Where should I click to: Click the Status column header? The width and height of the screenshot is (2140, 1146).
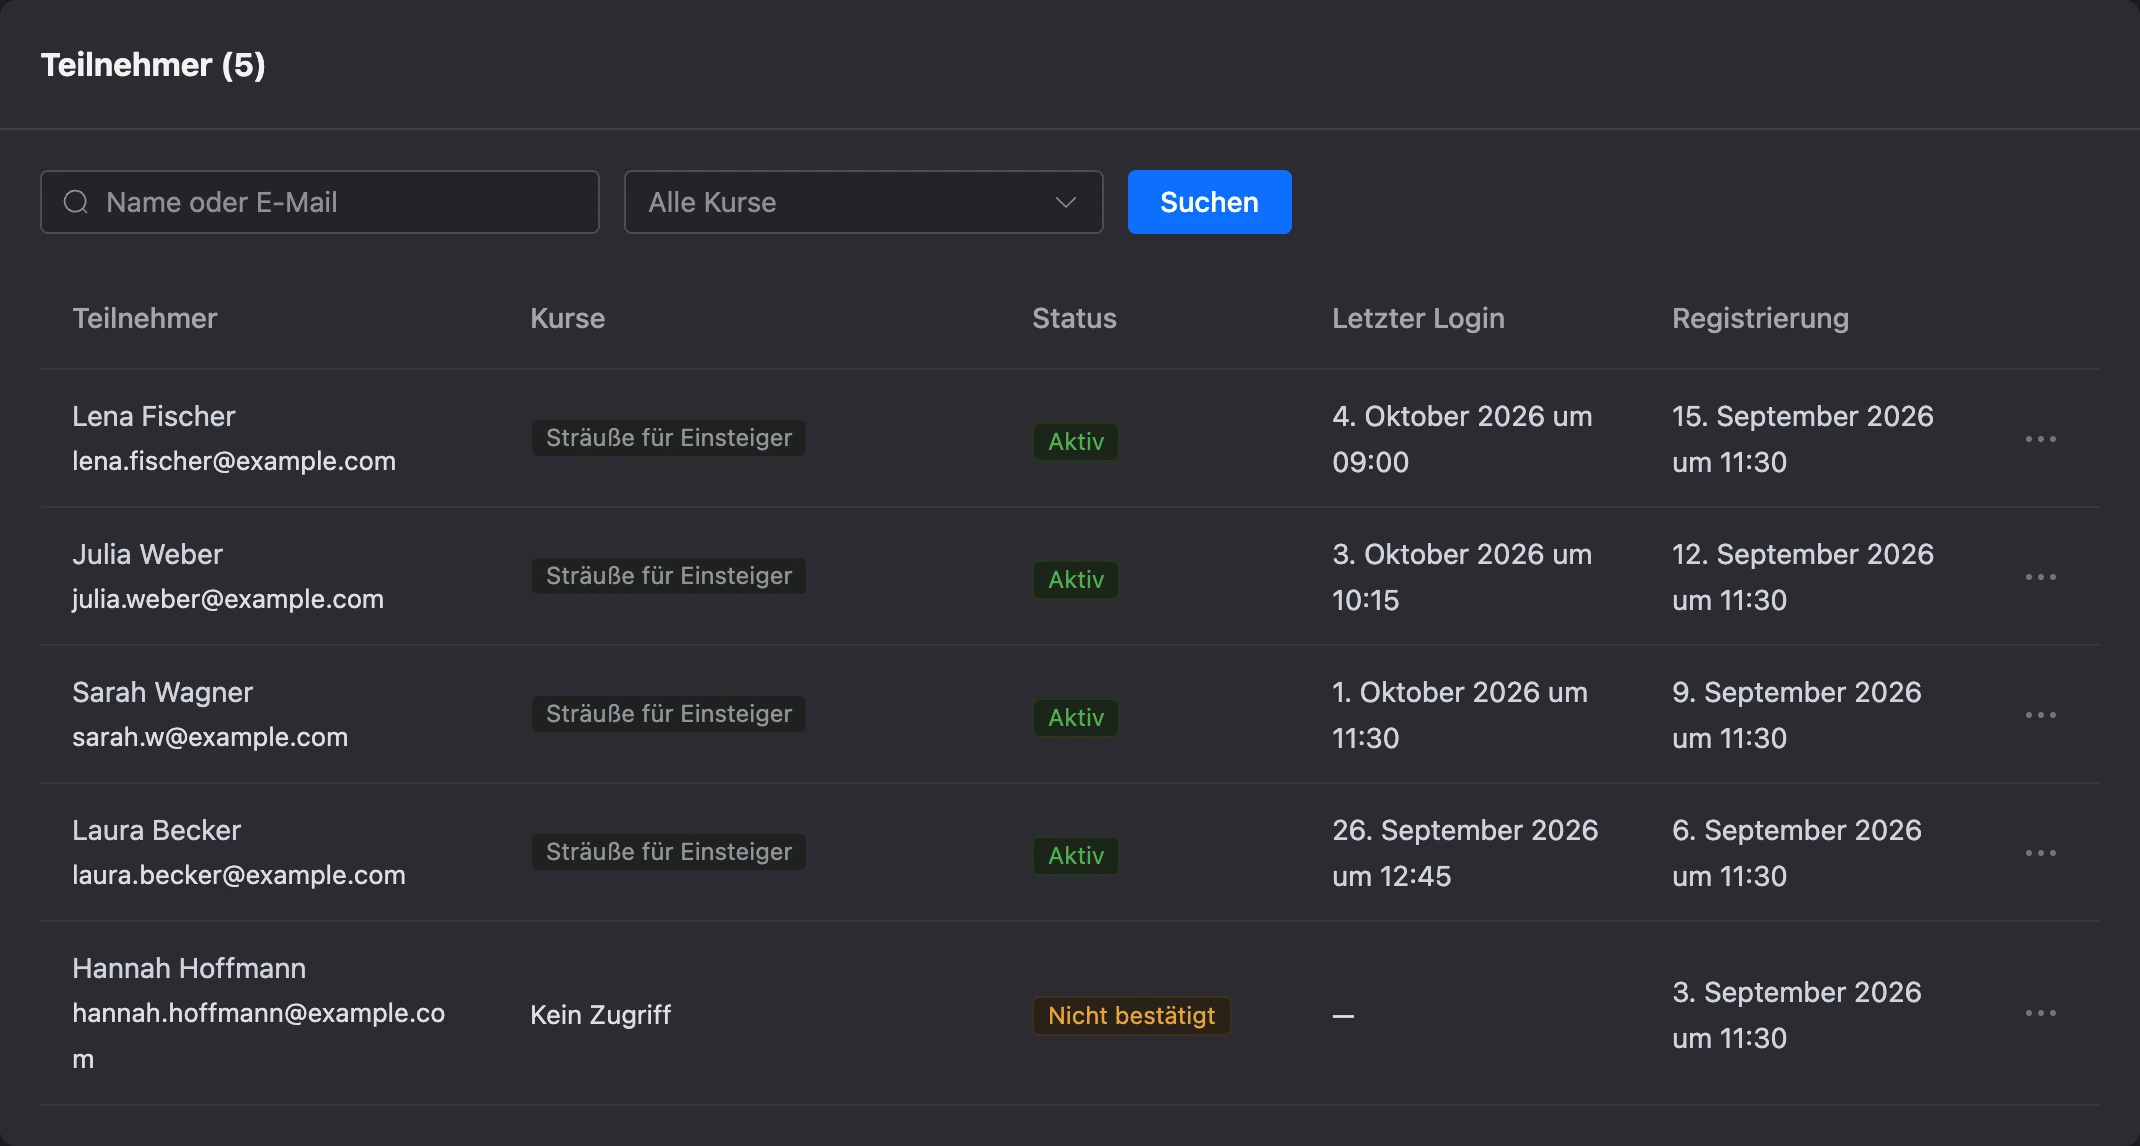[x=1074, y=318]
